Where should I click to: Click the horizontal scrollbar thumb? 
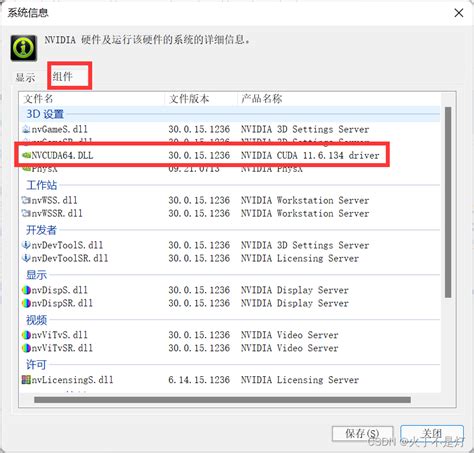(x=222, y=400)
